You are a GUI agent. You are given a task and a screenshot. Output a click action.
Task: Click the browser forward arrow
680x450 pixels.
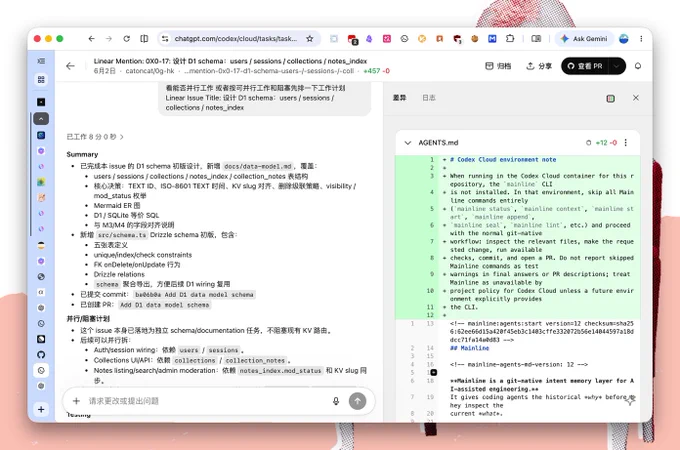point(108,39)
